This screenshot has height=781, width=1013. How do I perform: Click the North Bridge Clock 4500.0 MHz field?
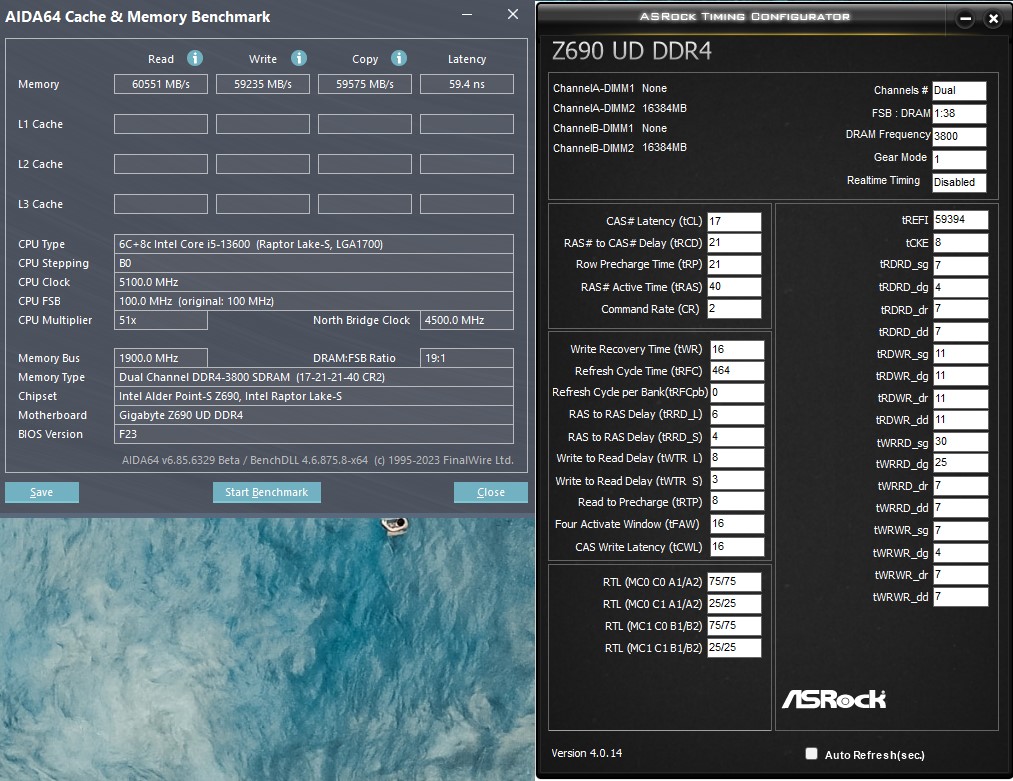click(467, 320)
